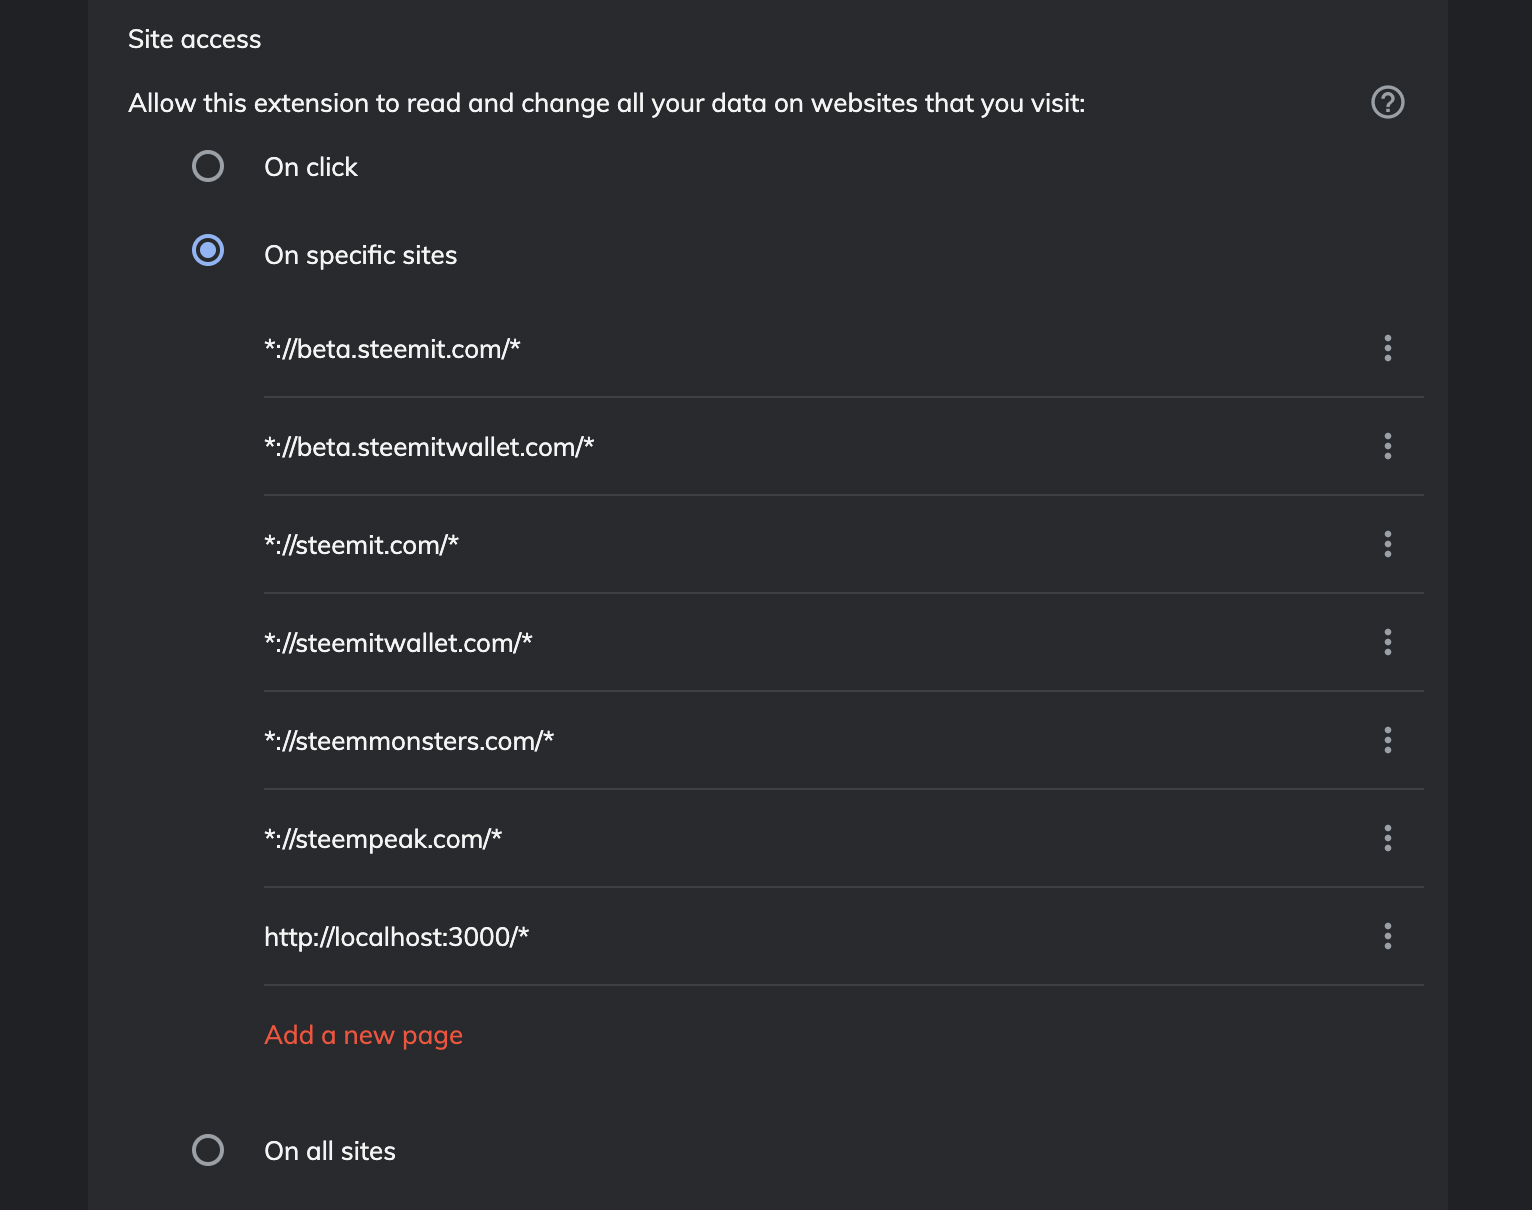Screen dimensions: 1532x1210
Task: Click the On specific sites label text
Action: [361, 255]
